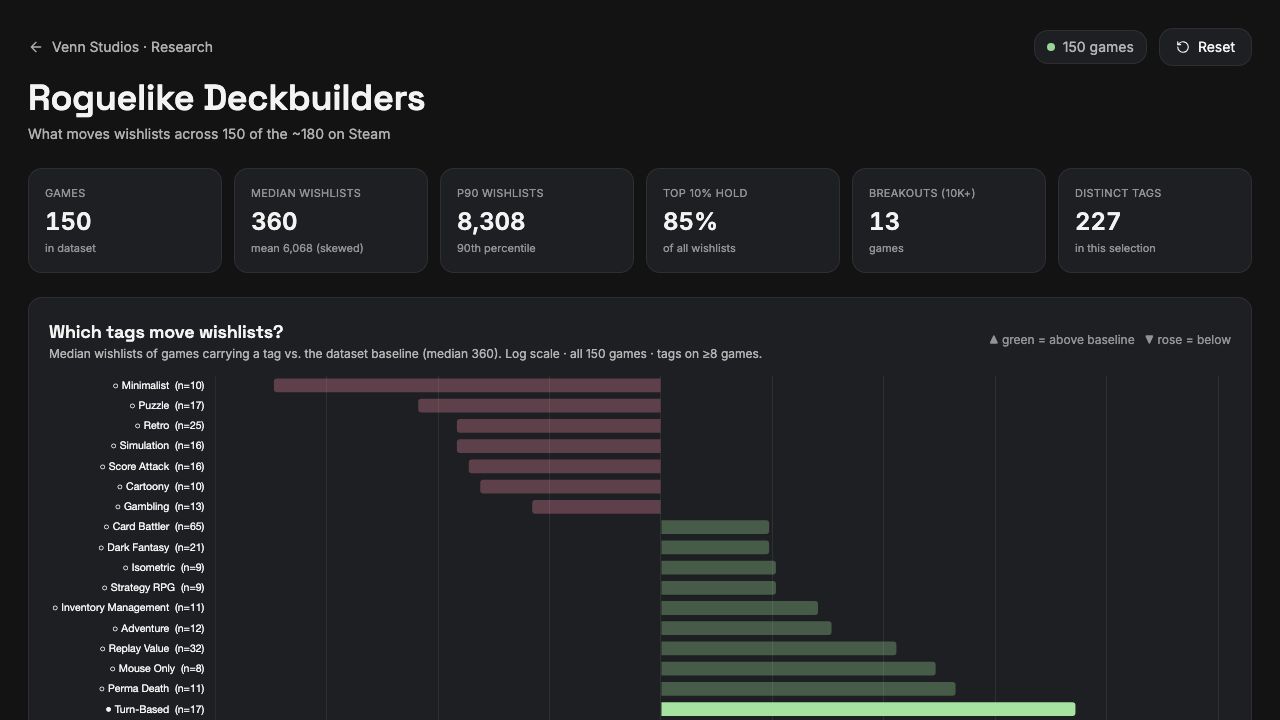Click the Replay Value green bar
The image size is (1280, 720).
[778, 648]
